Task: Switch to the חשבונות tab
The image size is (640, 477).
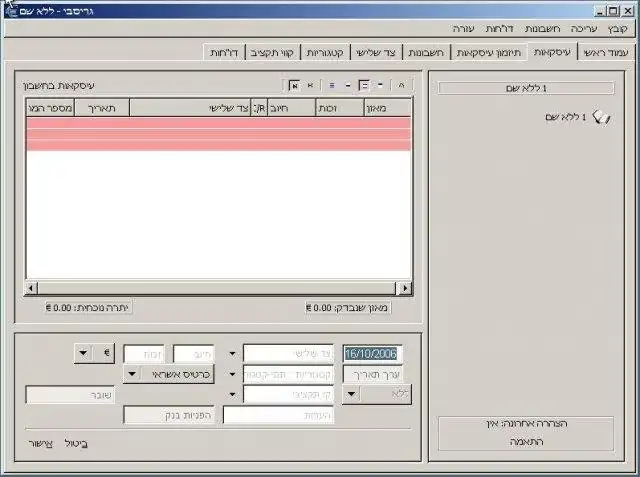Action: [426, 53]
